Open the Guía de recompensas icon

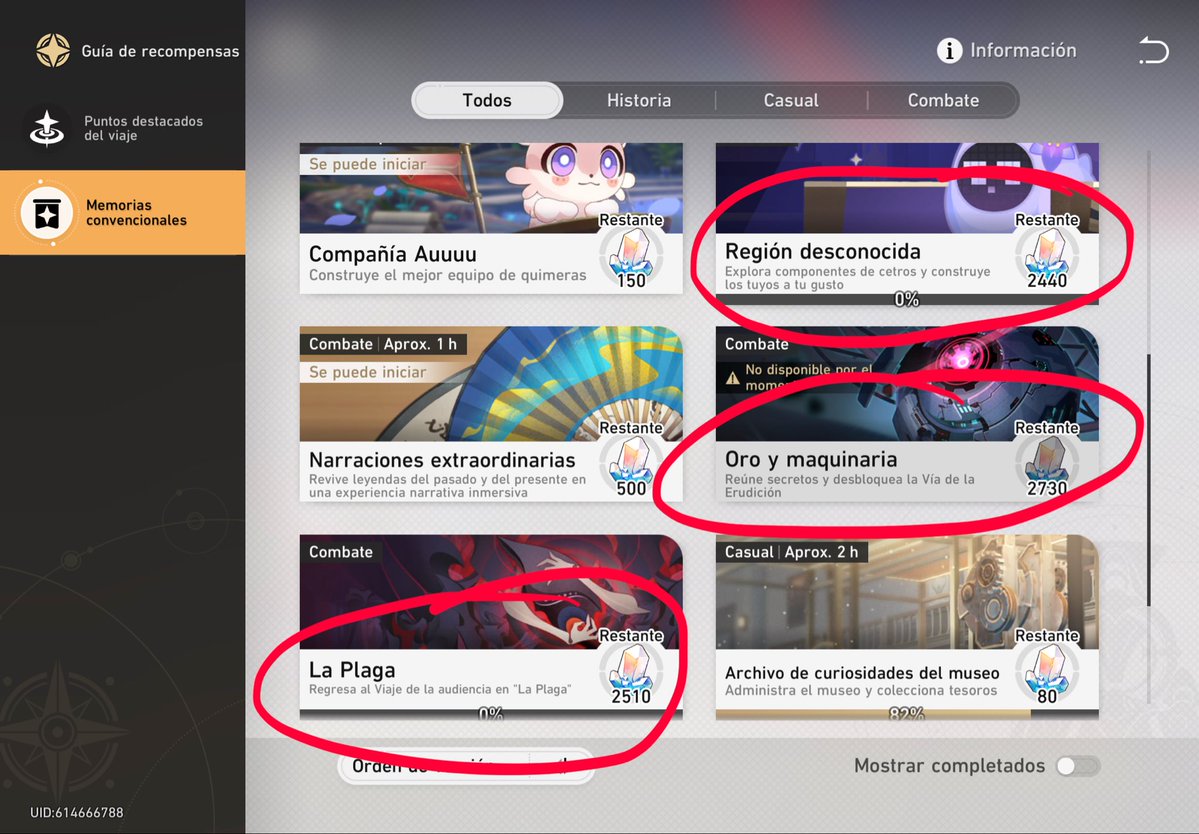pos(53,50)
